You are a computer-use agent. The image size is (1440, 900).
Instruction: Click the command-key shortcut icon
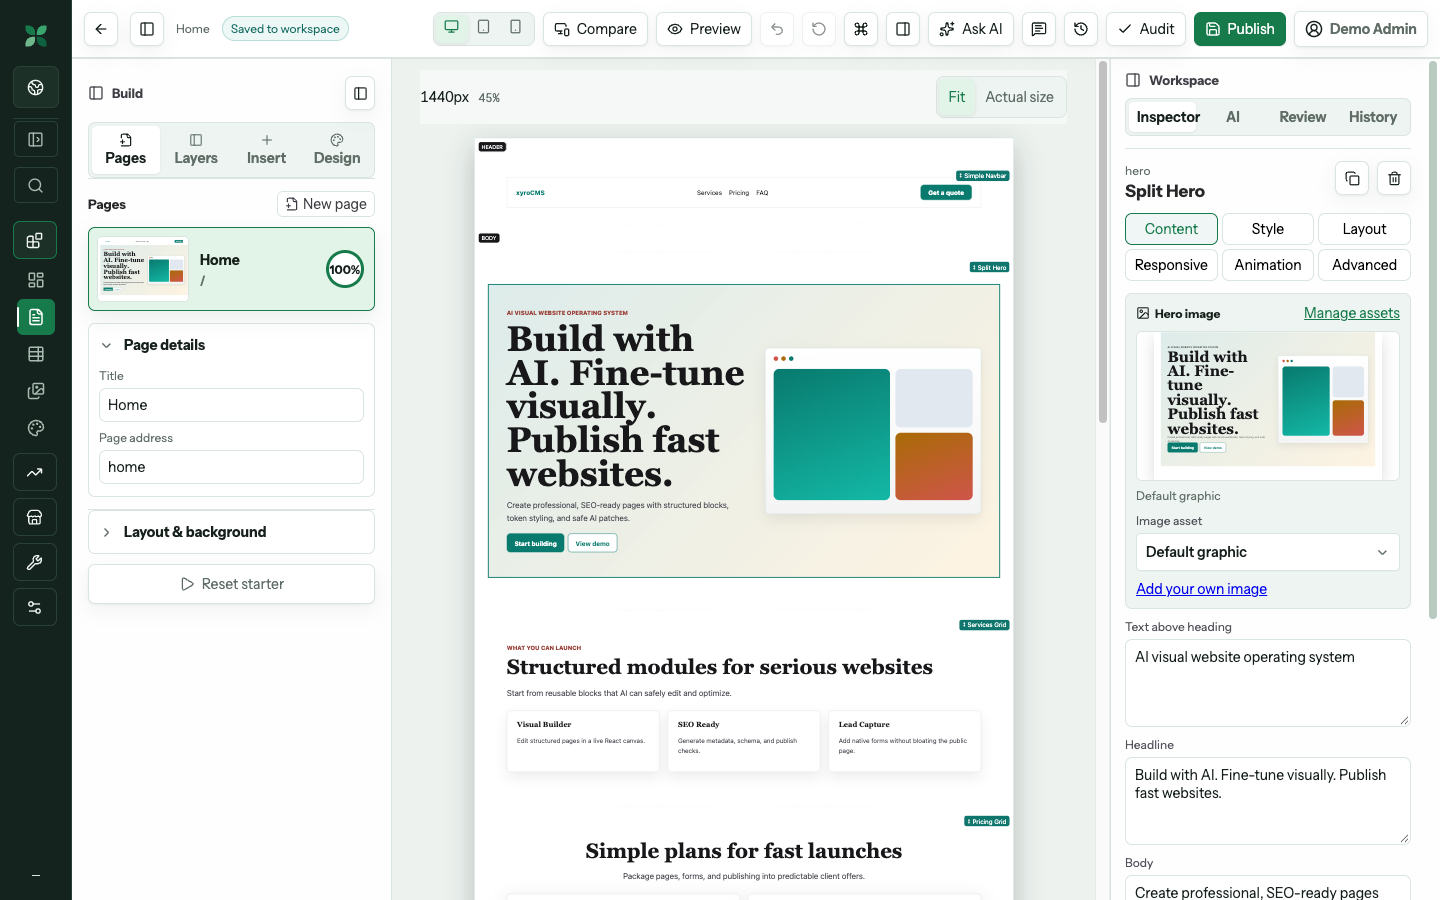[x=861, y=29]
